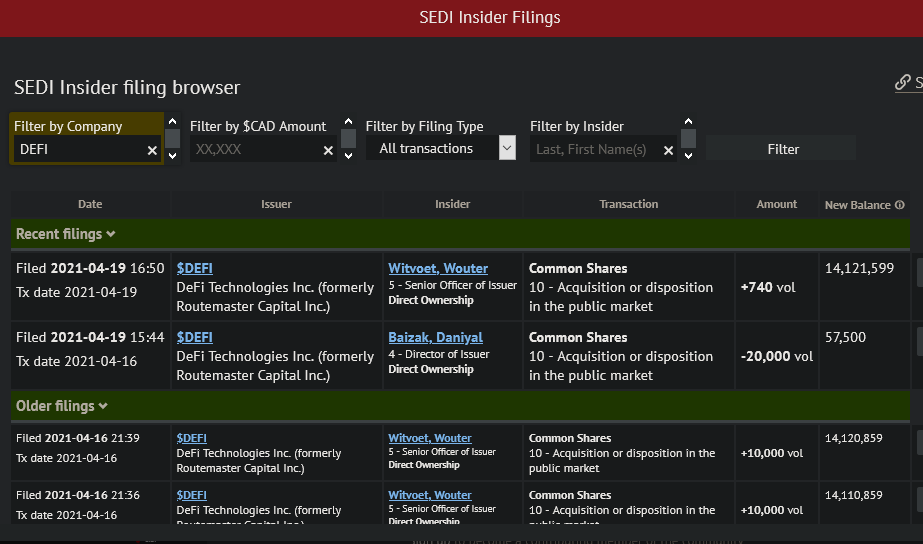Open Witvoet, Wouter link in first filing

pyautogui.click(x=438, y=268)
